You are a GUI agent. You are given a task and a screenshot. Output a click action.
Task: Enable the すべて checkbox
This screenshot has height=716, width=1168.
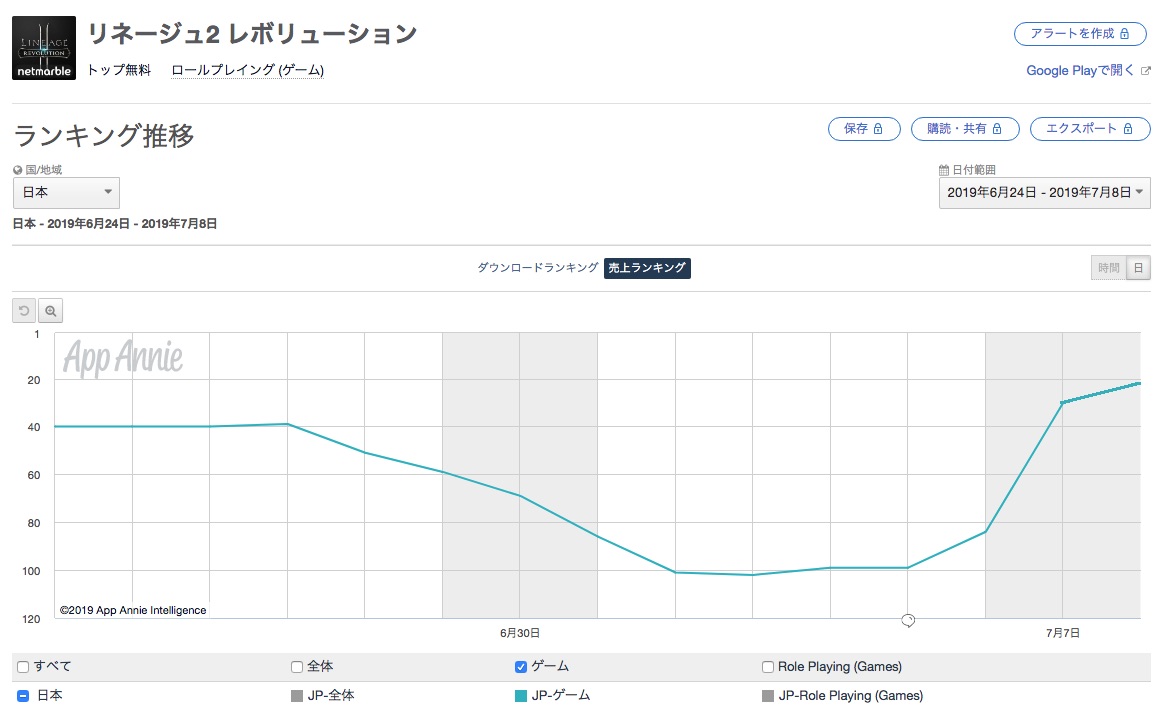tap(23, 667)
